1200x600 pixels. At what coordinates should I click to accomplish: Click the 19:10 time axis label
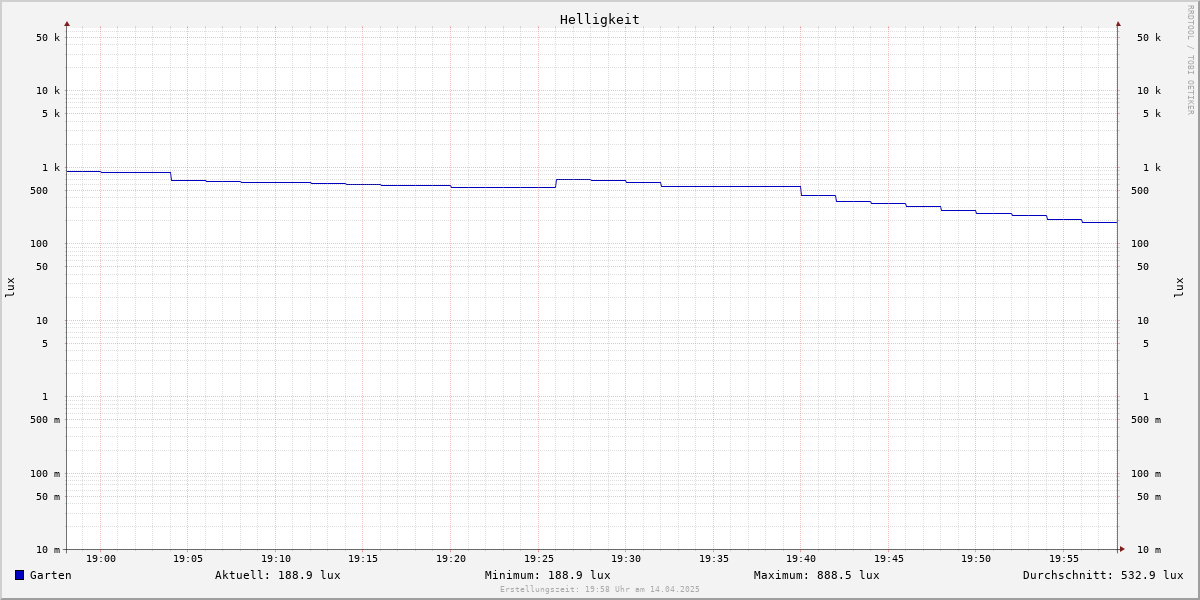(276, 559)
